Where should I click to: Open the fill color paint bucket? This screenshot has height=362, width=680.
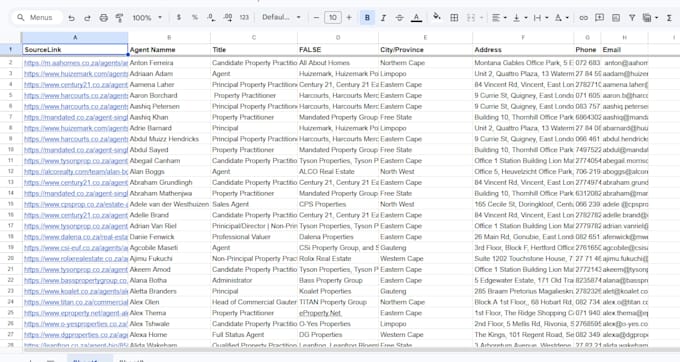coord(437,17)
